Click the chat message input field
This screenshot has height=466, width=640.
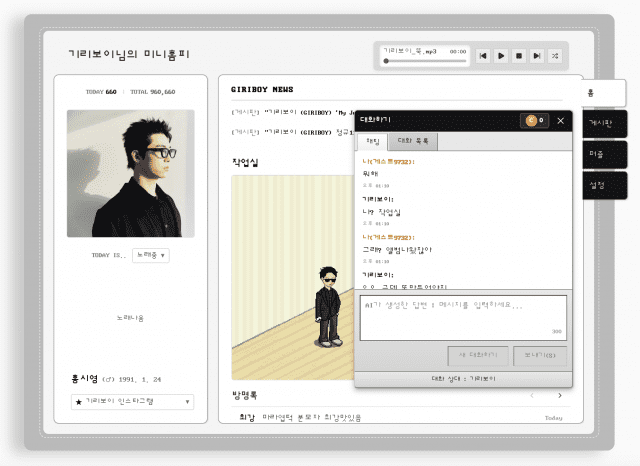[x=462, y=316]
